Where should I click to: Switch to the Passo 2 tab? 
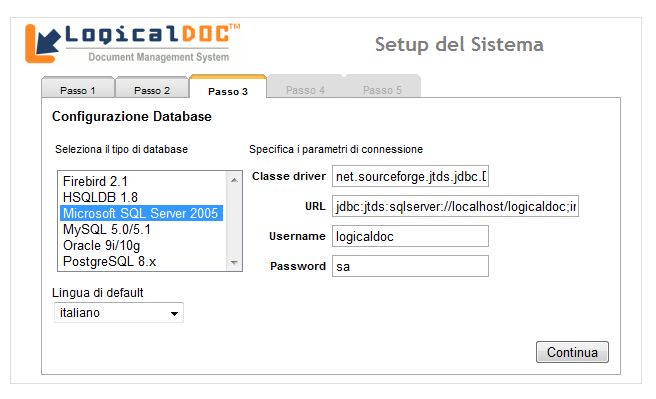click(x=152, y=89)
